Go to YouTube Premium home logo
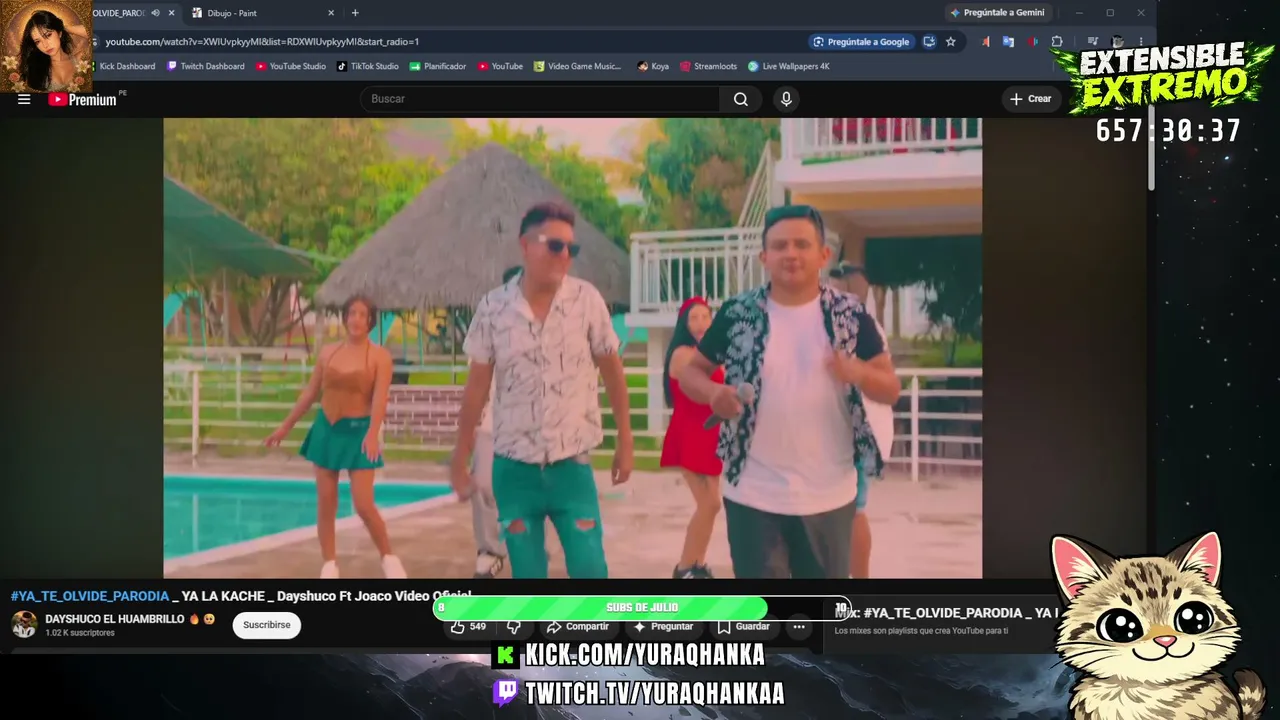This screenshot has width=1280, height=720. click(82, 99)
